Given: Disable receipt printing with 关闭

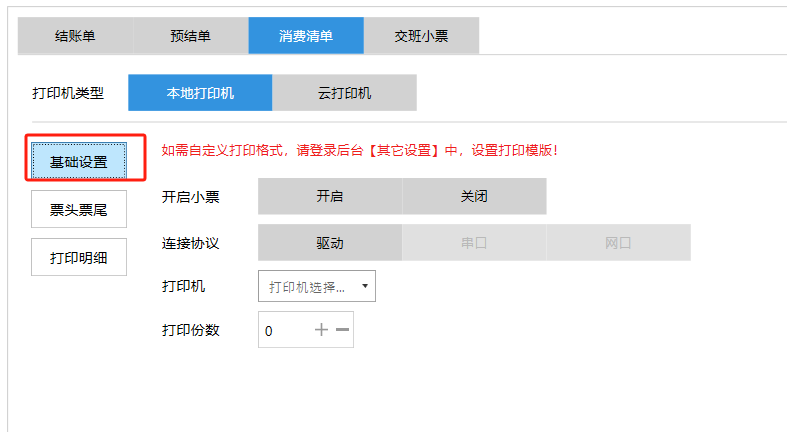Looking at the screenshot, I should click(x=474, y=196).
